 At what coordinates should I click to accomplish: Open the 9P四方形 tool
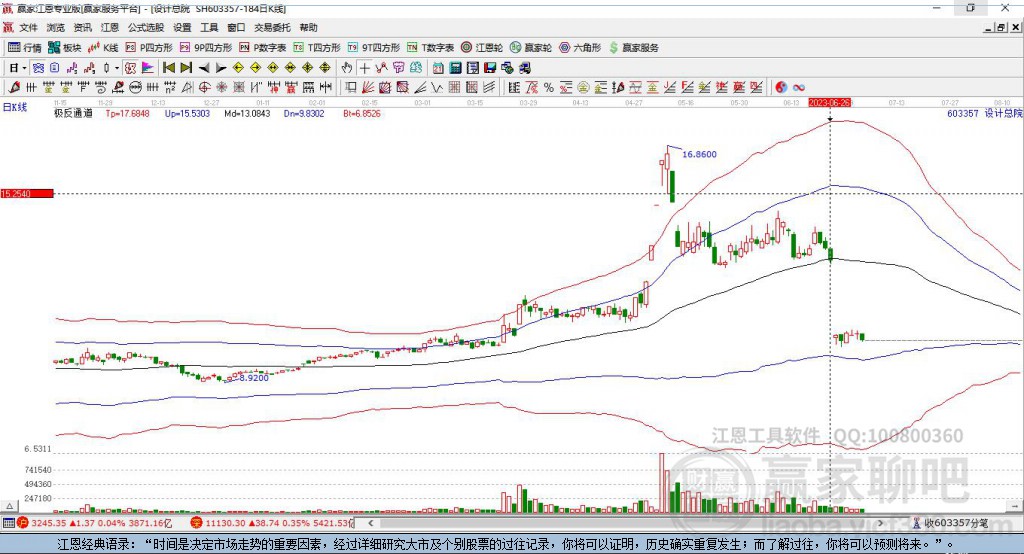206,48
